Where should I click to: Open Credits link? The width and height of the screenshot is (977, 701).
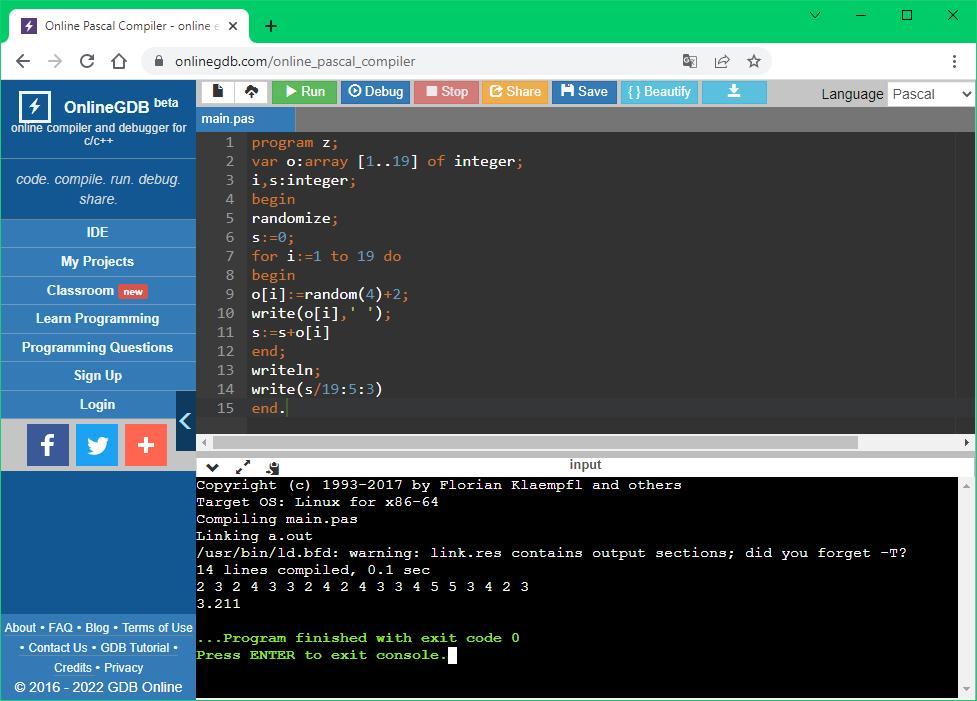point(73,668)
